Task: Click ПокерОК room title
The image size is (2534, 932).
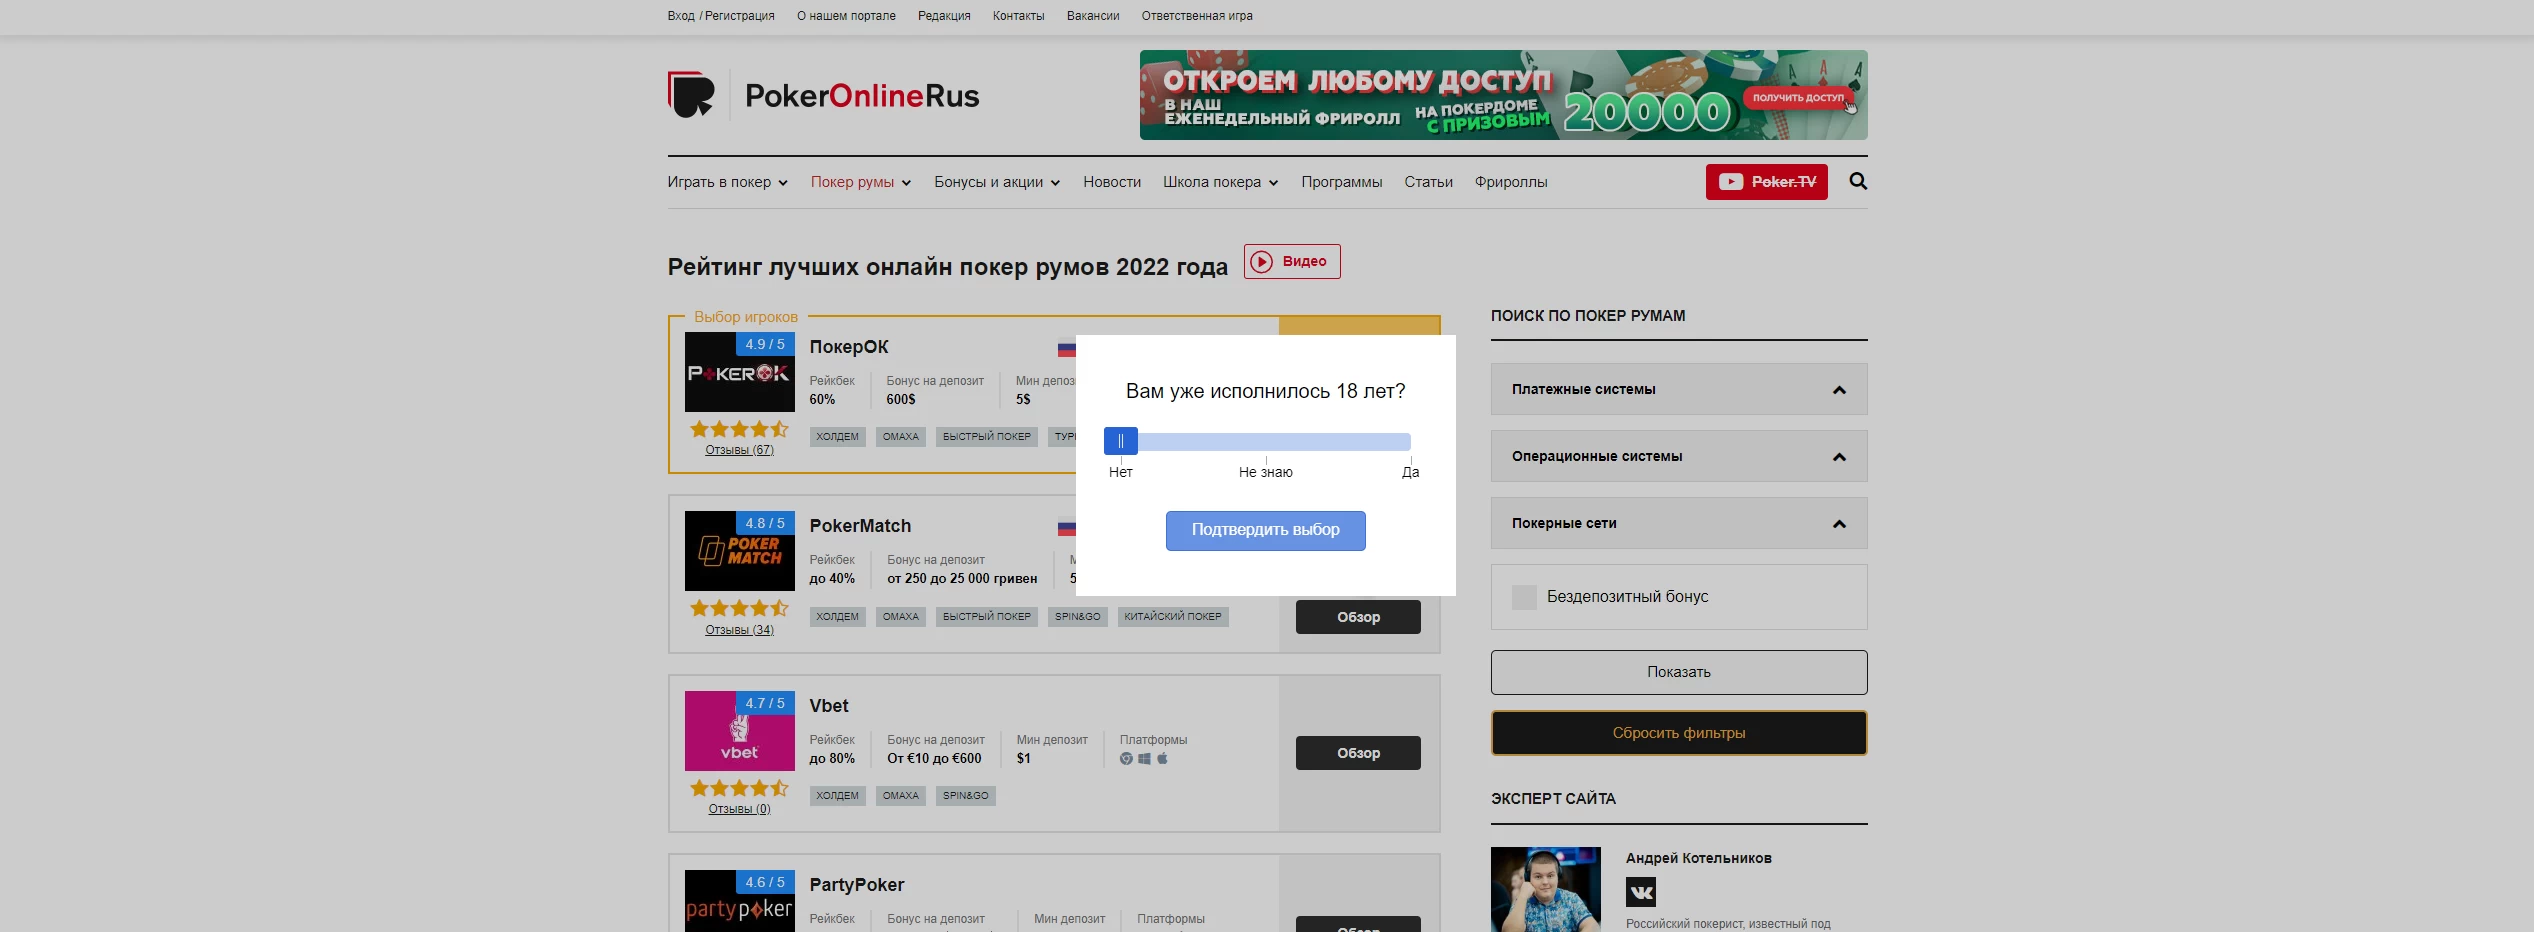Action: click(849, 347)
